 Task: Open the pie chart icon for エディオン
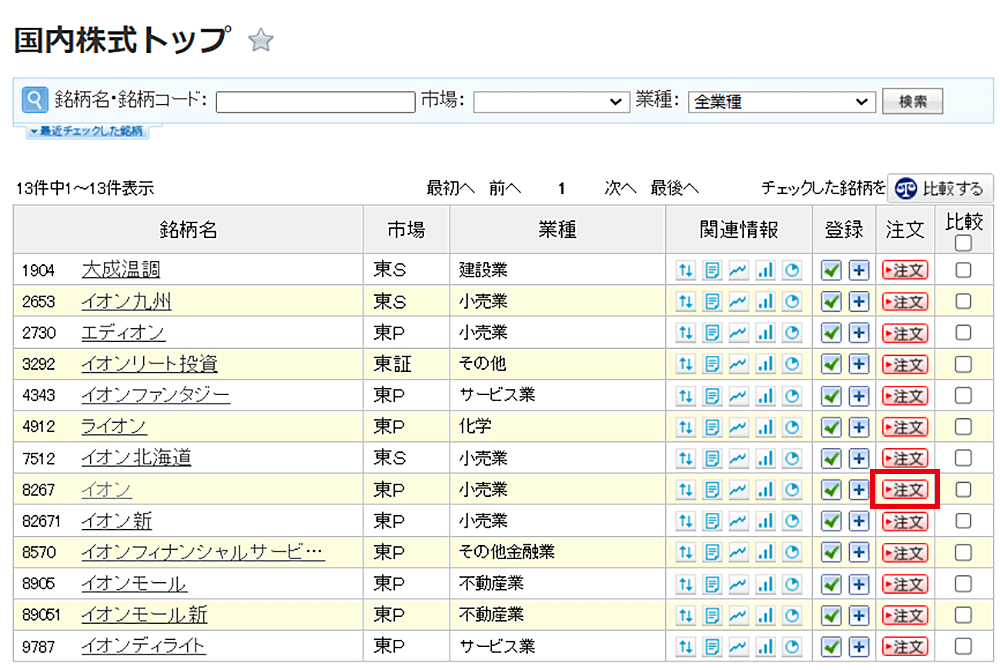click(x=792, y=333)
